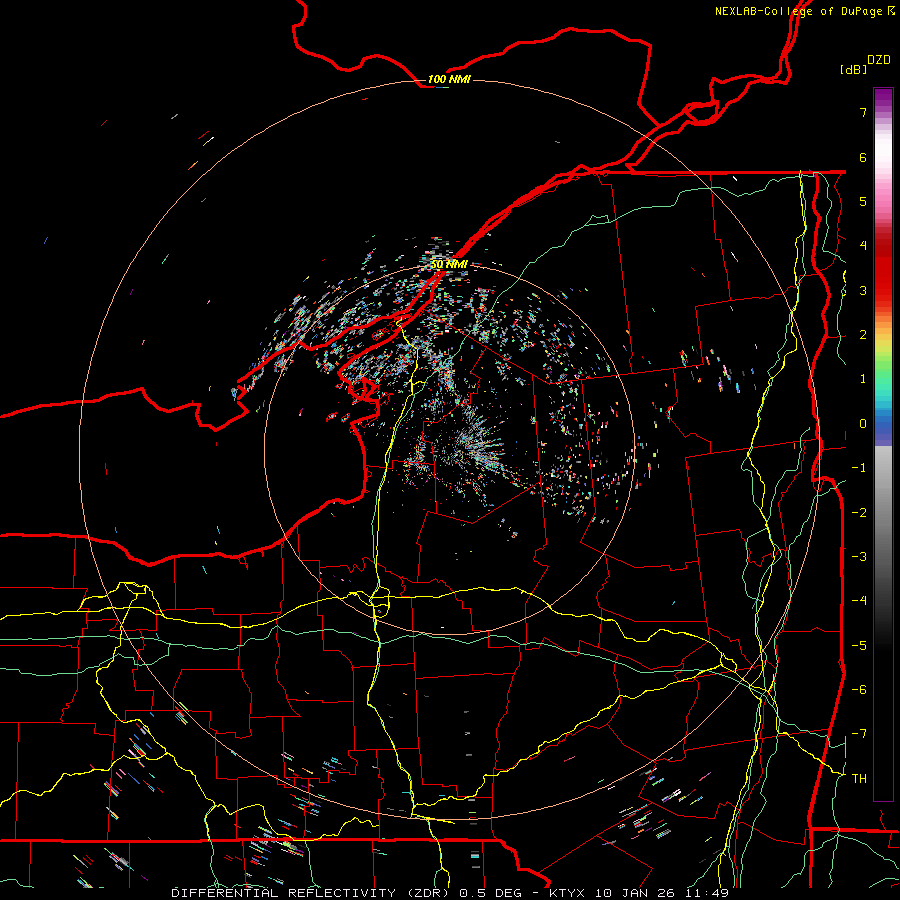Click the 11:49 time stamp
Screen dimensions: 900x900
click(x=705, y=893)
